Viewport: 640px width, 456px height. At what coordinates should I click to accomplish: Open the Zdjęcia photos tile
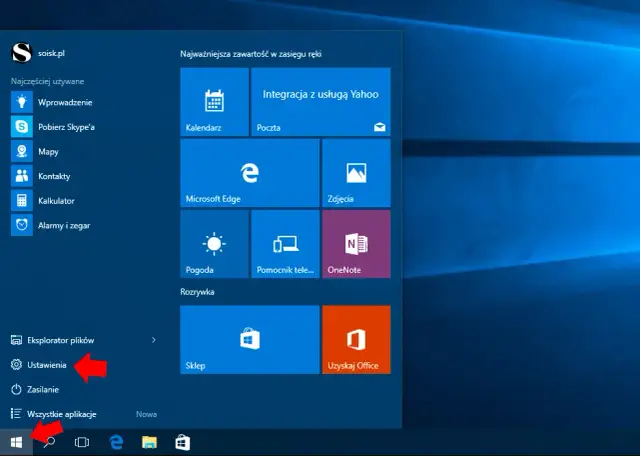pyautogui.click(x=356, y=173)
